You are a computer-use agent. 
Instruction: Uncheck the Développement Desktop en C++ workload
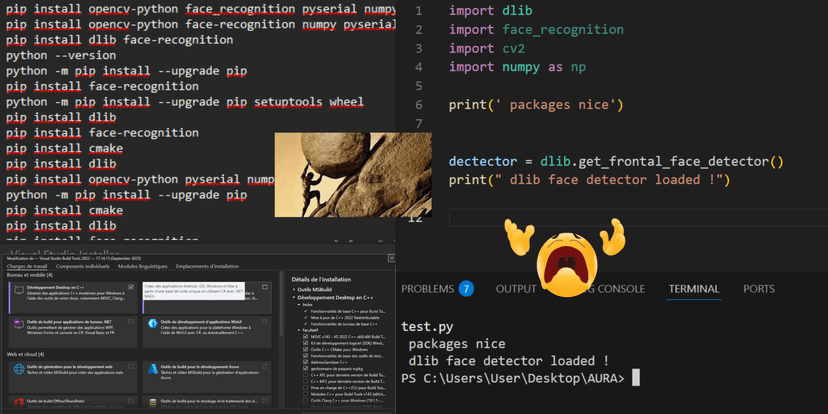(x=131, y=287)
